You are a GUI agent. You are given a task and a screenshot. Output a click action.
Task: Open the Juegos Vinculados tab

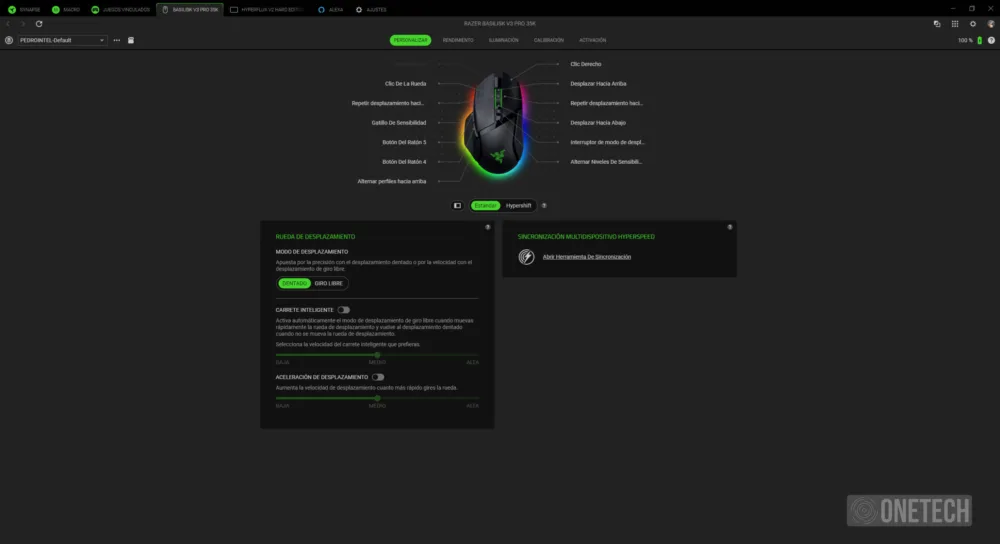[x=121, y=10]
